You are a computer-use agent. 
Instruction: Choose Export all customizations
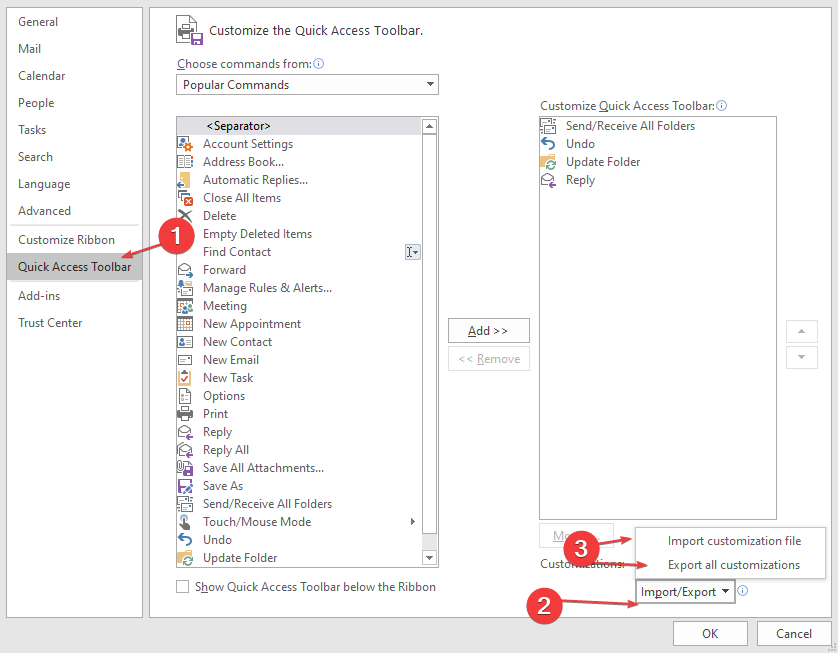pyautogui.click(x=734, y=565)
